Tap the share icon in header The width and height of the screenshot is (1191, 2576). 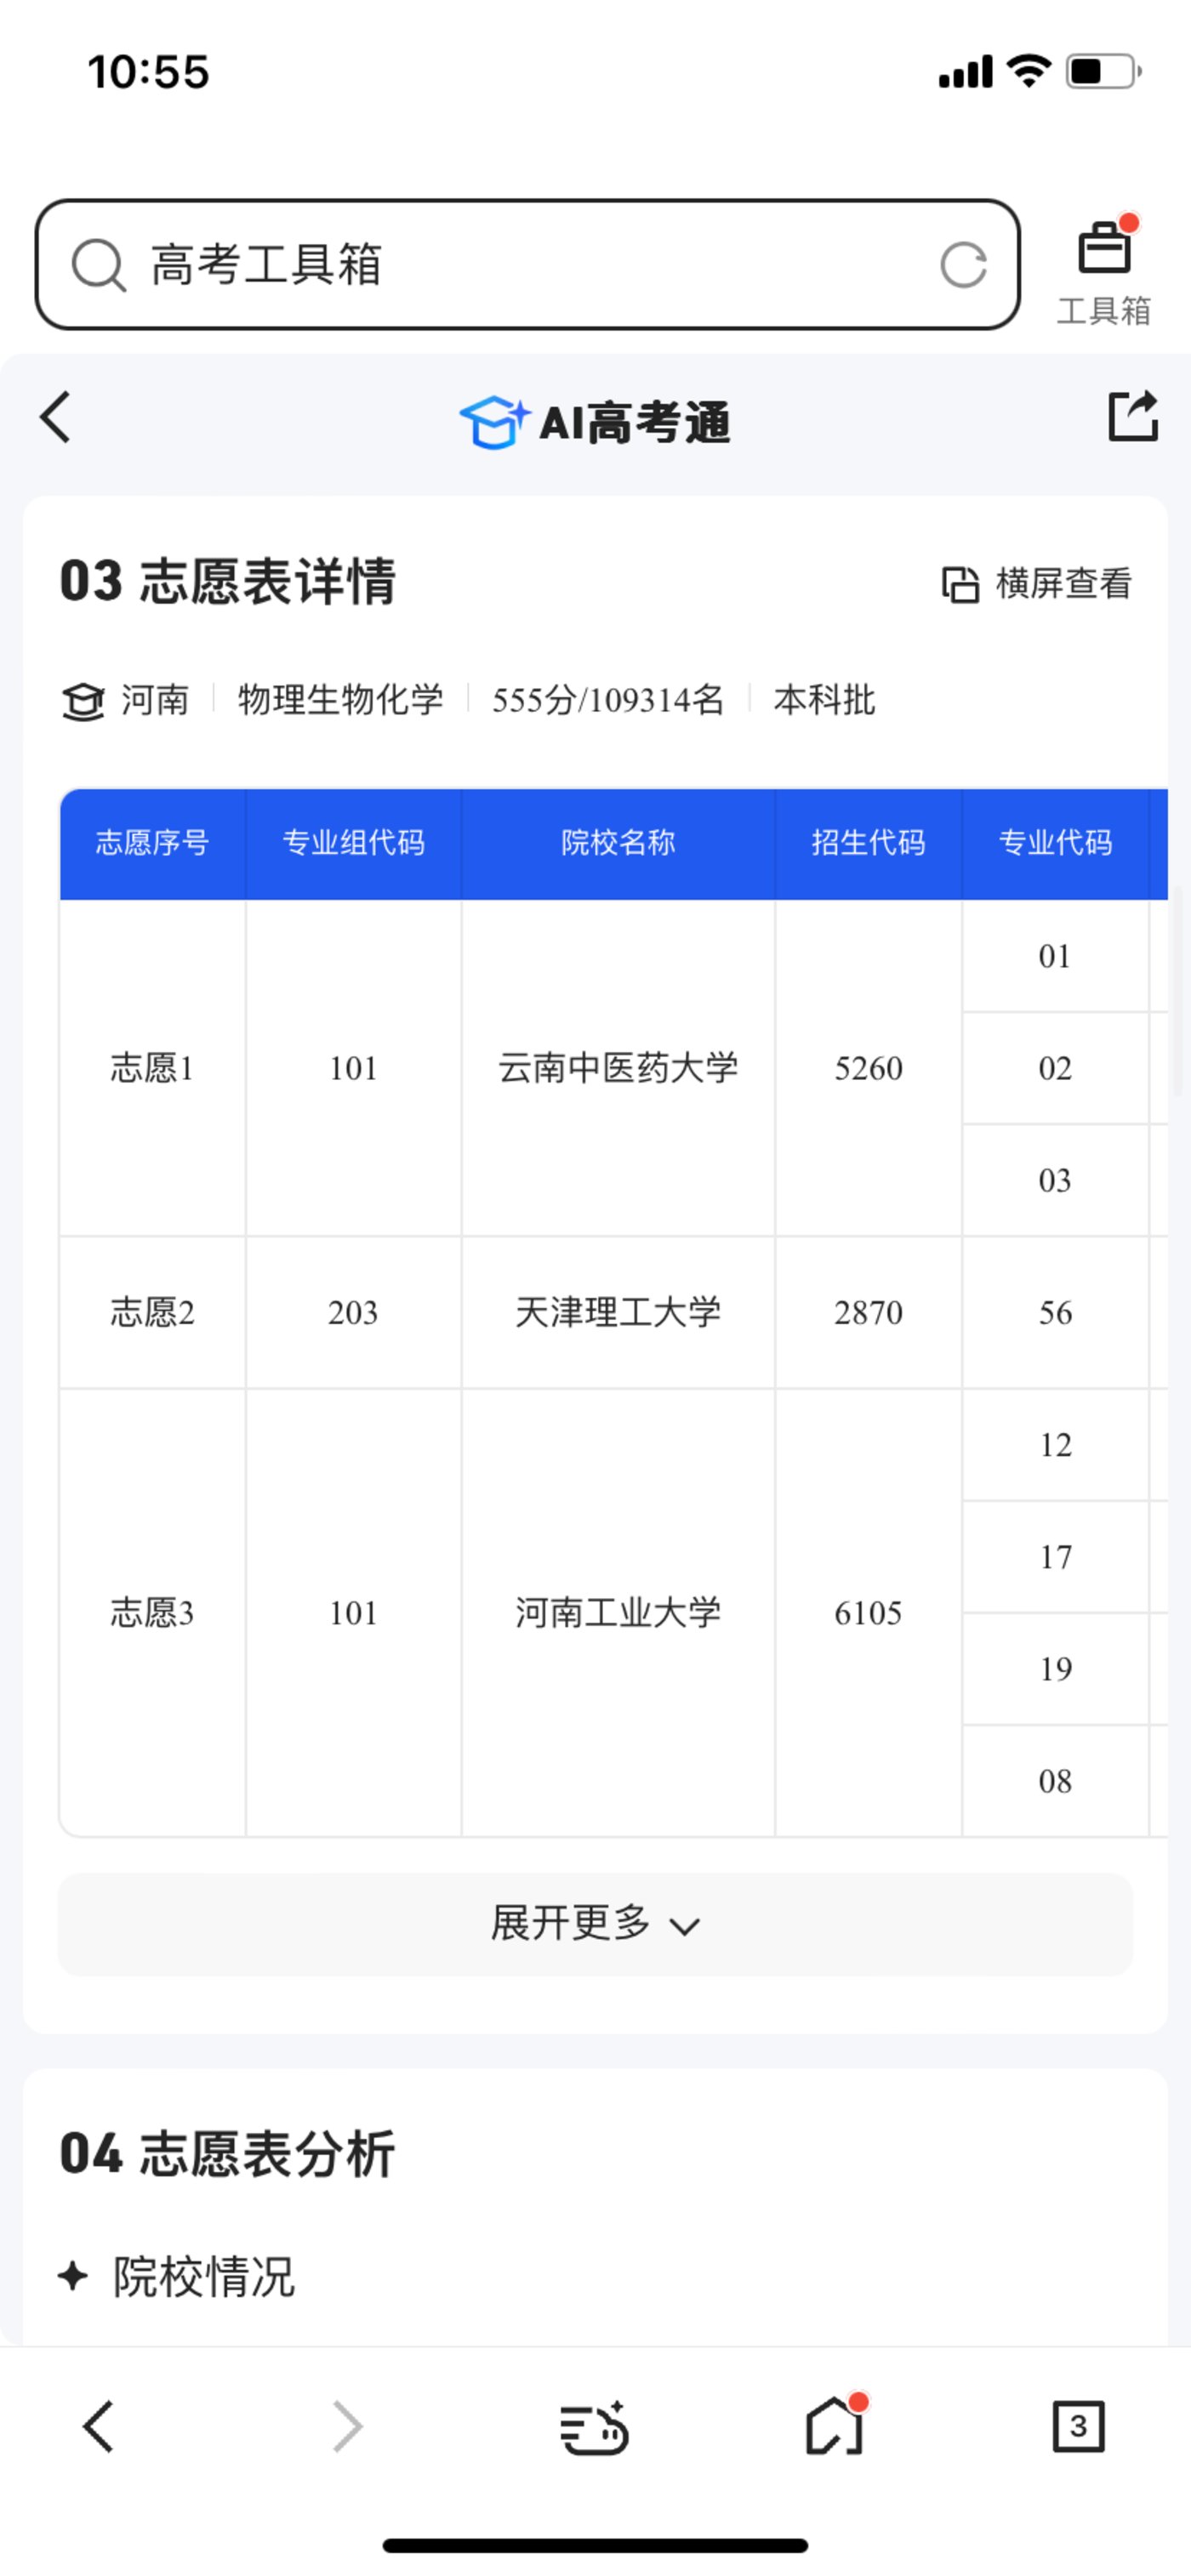tap(1132, 416)
